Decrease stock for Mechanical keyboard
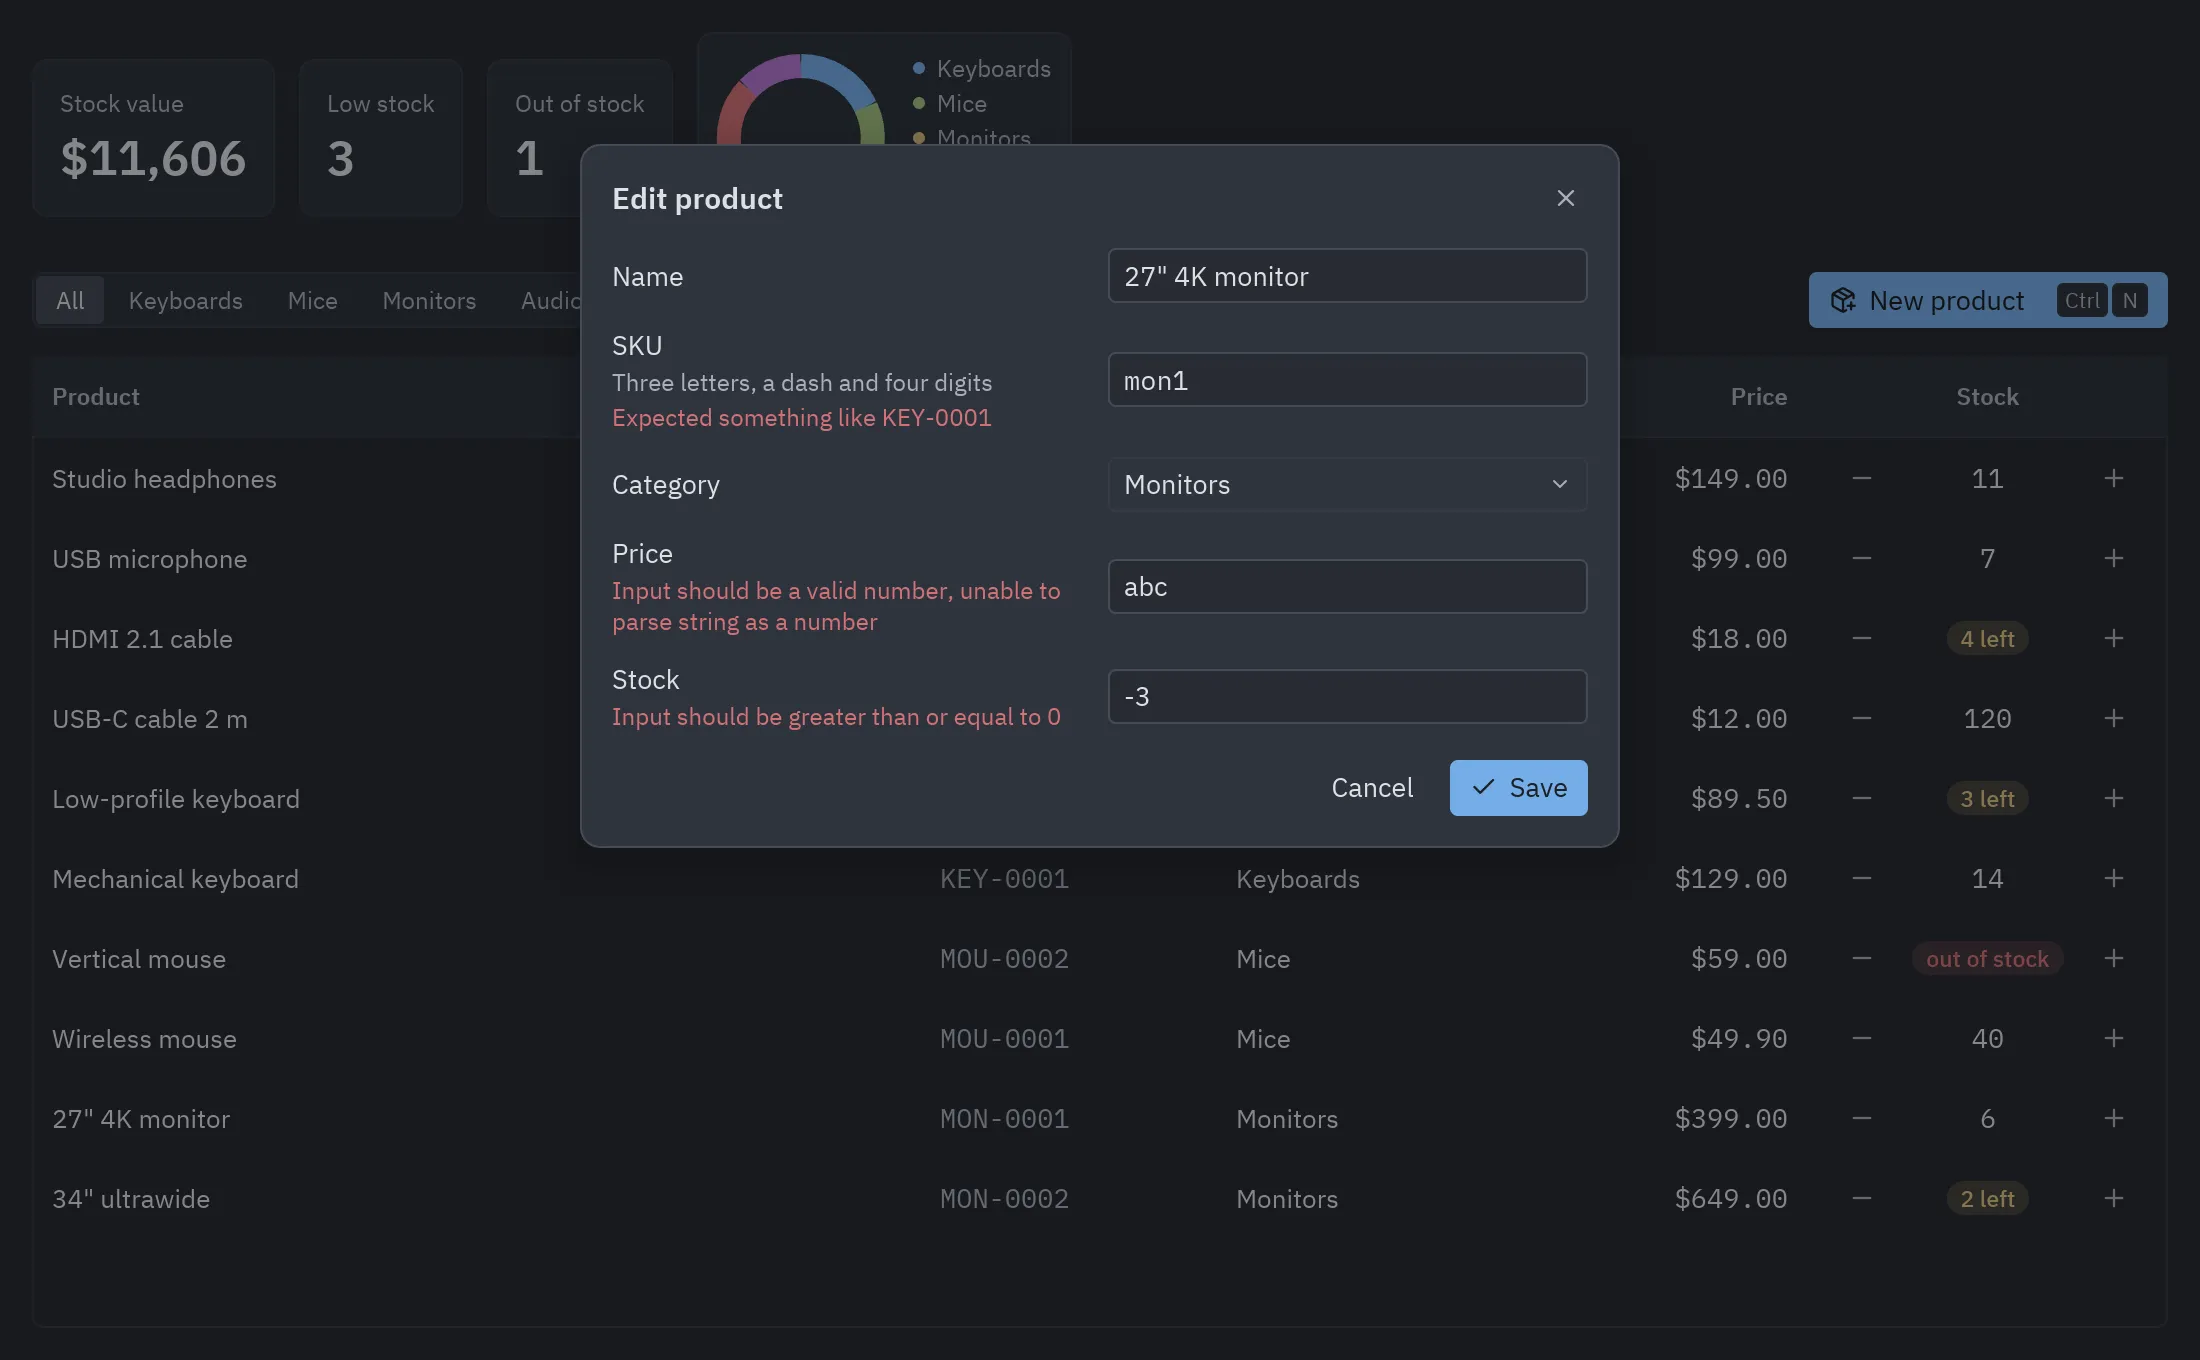Viewport: 2200px width, 1360px height. [x=1861, y=878]
